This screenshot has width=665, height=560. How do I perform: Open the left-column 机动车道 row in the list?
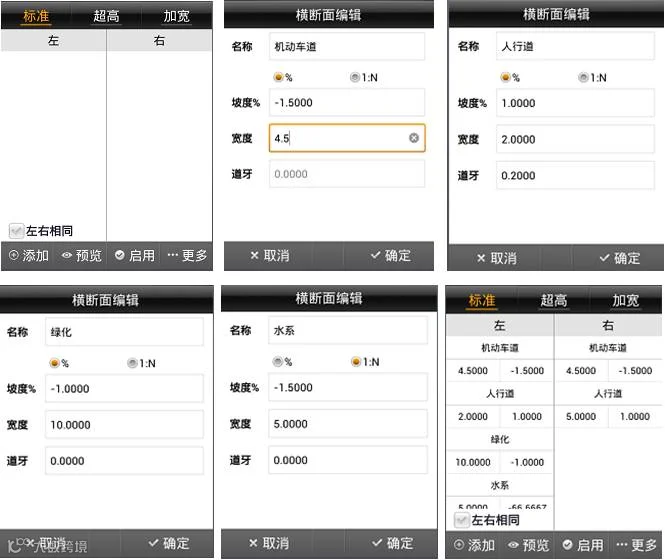(x=500, y=348)
